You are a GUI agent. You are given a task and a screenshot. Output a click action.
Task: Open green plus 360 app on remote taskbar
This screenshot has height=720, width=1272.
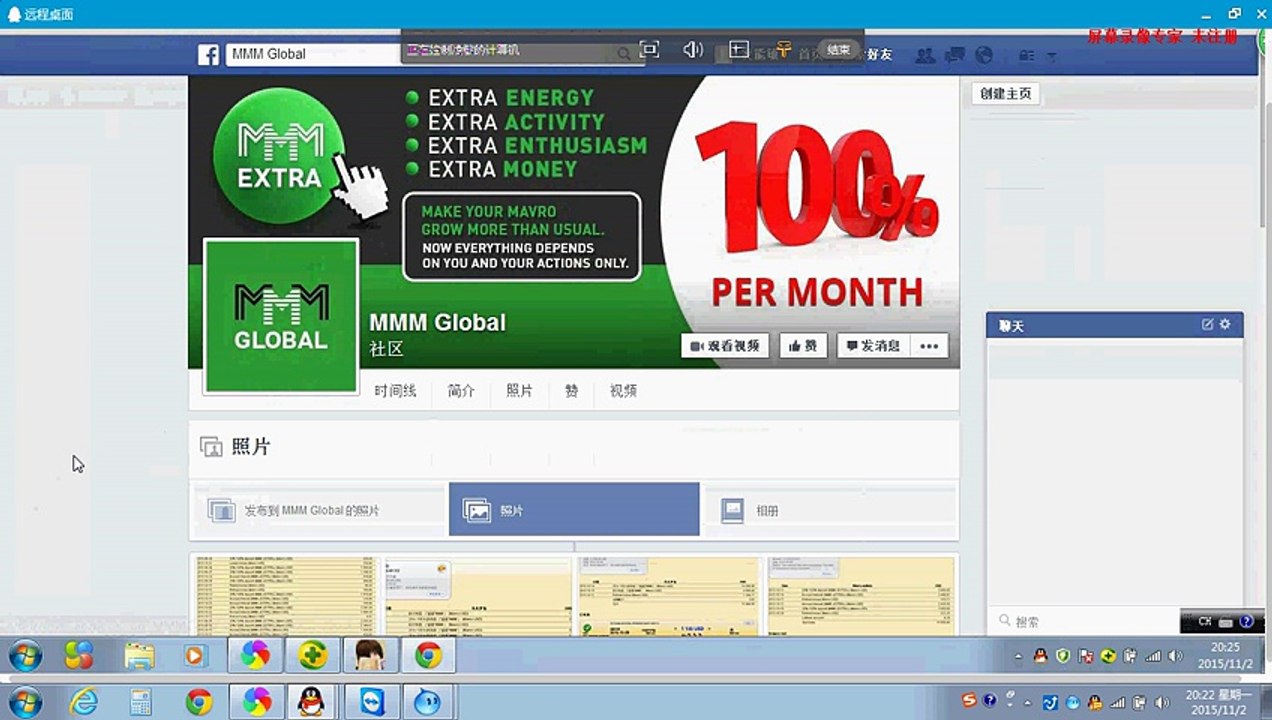(312, 656)
